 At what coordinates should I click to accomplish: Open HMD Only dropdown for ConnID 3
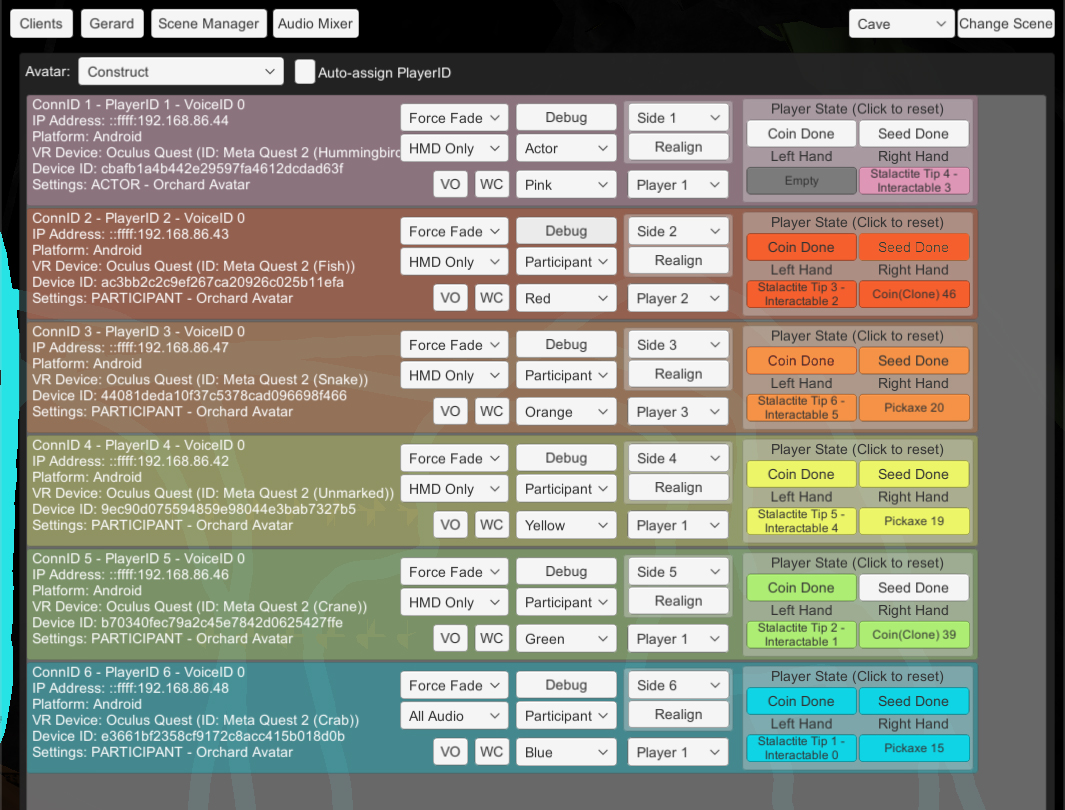point(454,375)
